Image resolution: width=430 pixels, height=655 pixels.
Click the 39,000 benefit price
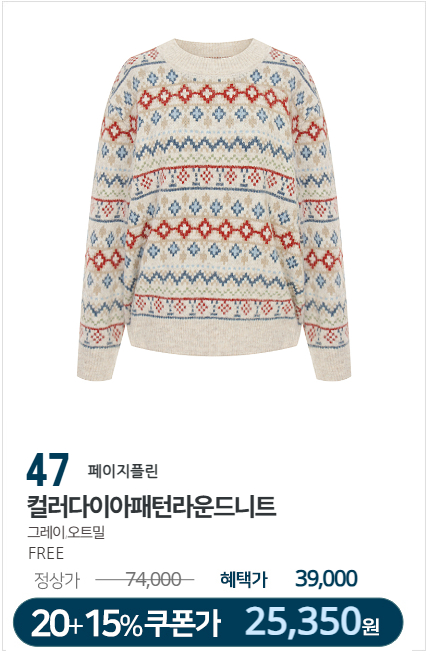pyautogui.click(x=326, y=579)
